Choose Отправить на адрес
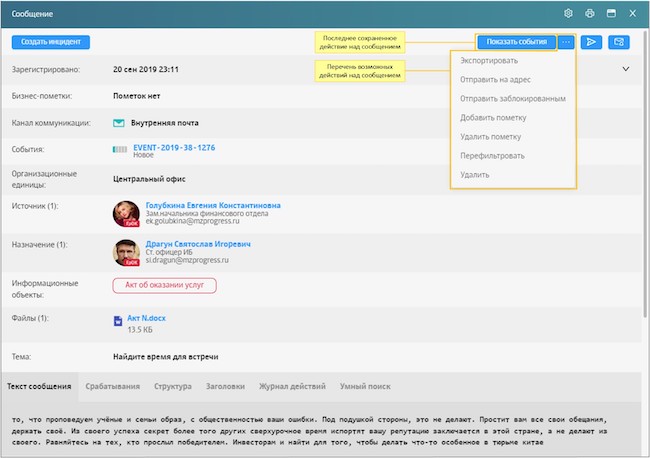This screenshot has width=650, height=458. (495, 80)
